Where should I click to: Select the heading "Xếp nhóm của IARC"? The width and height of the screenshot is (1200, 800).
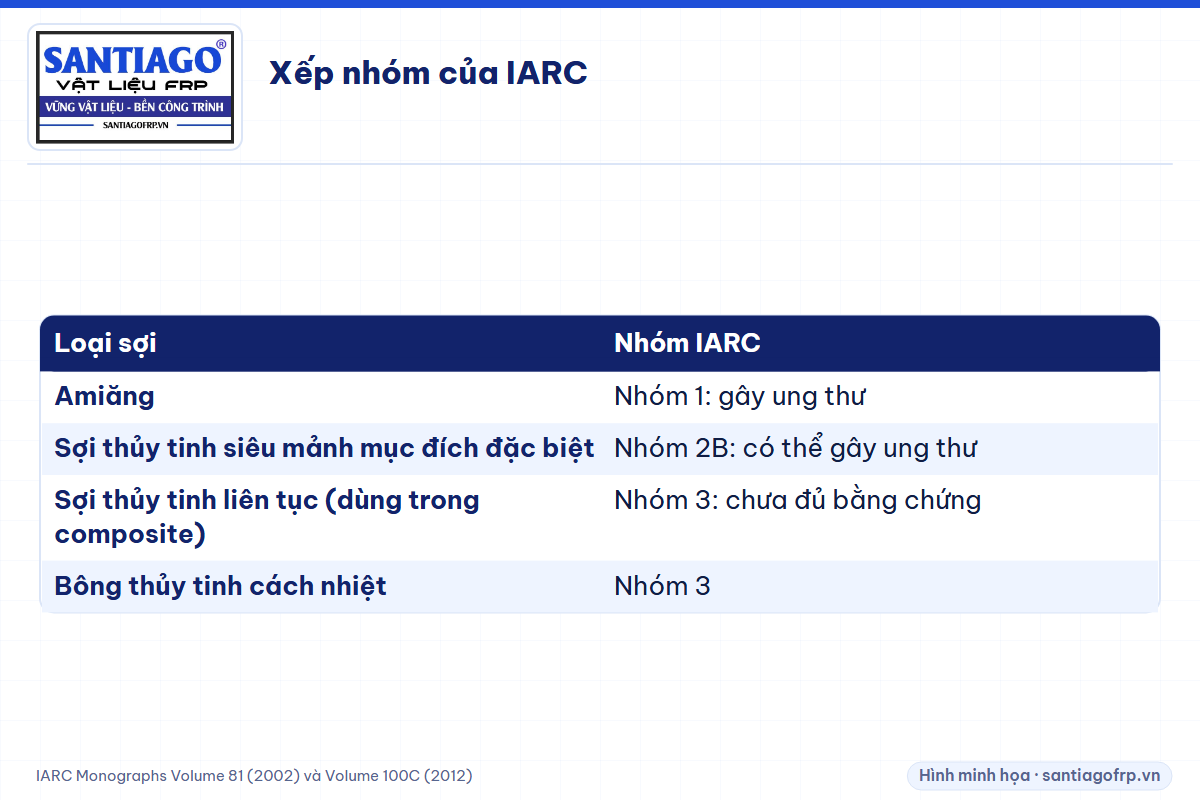pyautogui.click(x=428, y=73)
